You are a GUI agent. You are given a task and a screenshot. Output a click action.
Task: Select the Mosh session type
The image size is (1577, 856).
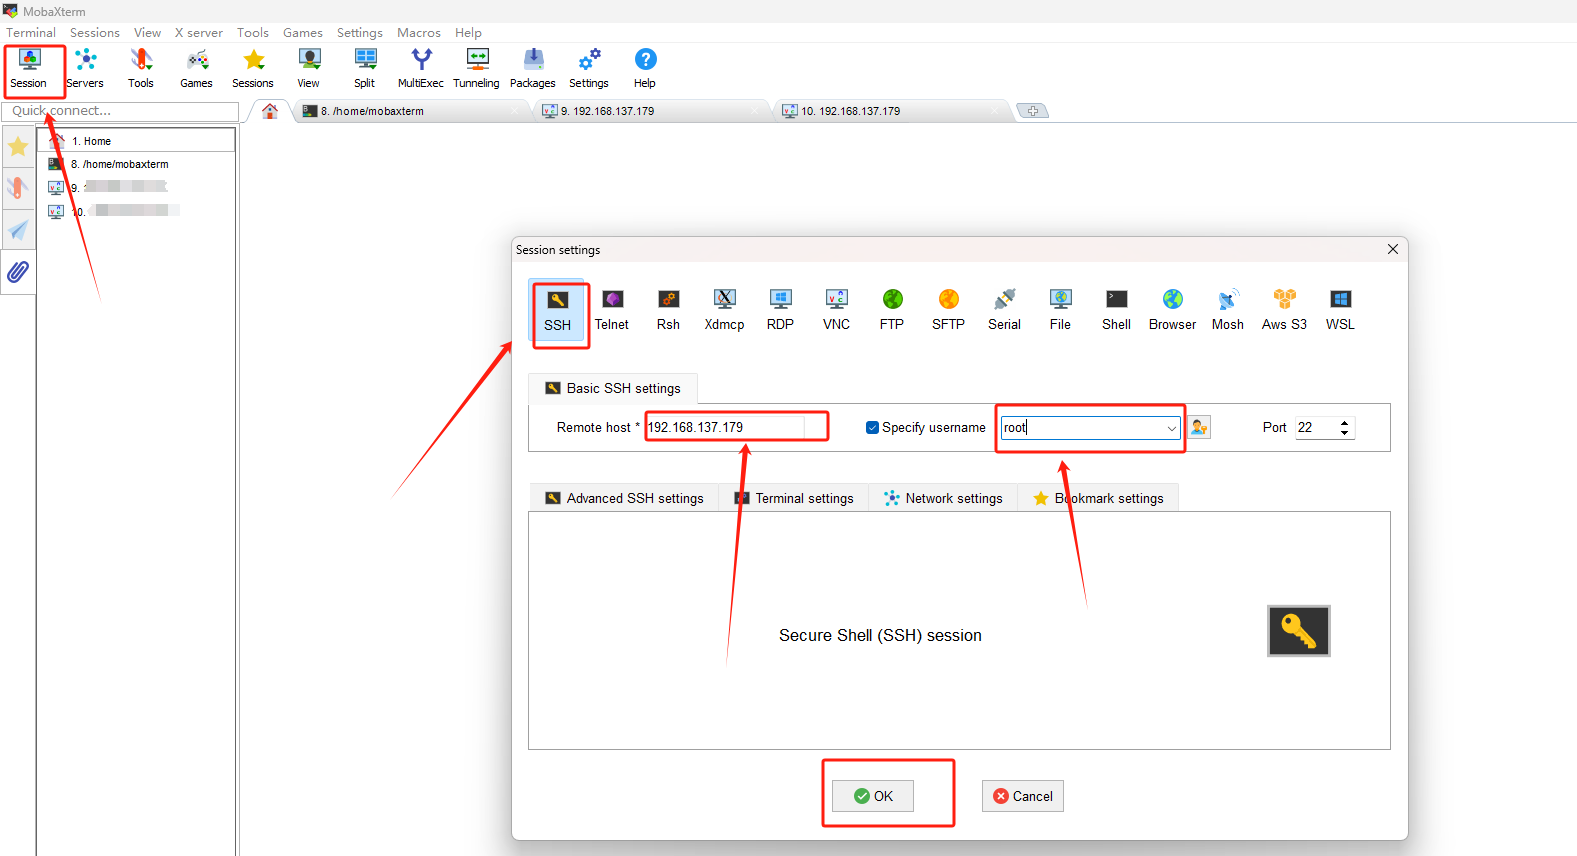[x=1228, y=311]
